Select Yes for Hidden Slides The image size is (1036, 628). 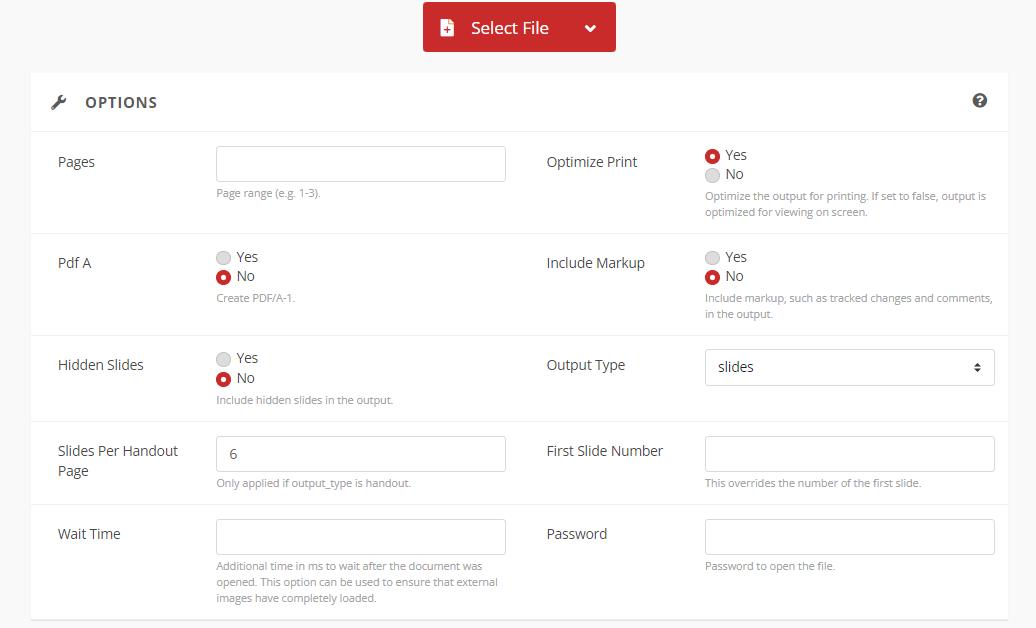click(x=222, y=358)
